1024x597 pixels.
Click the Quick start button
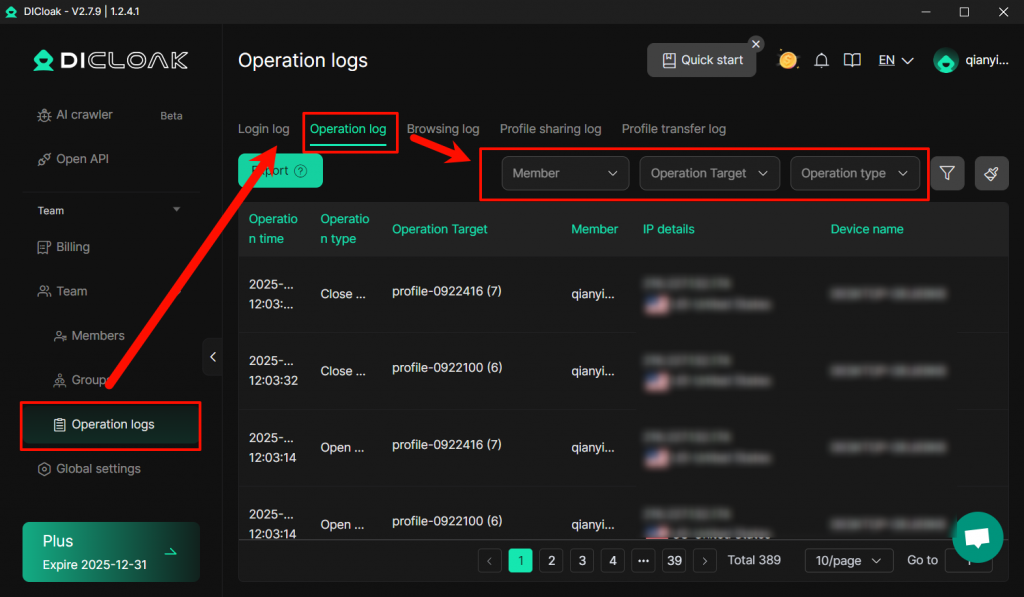[x=702, y=60]
